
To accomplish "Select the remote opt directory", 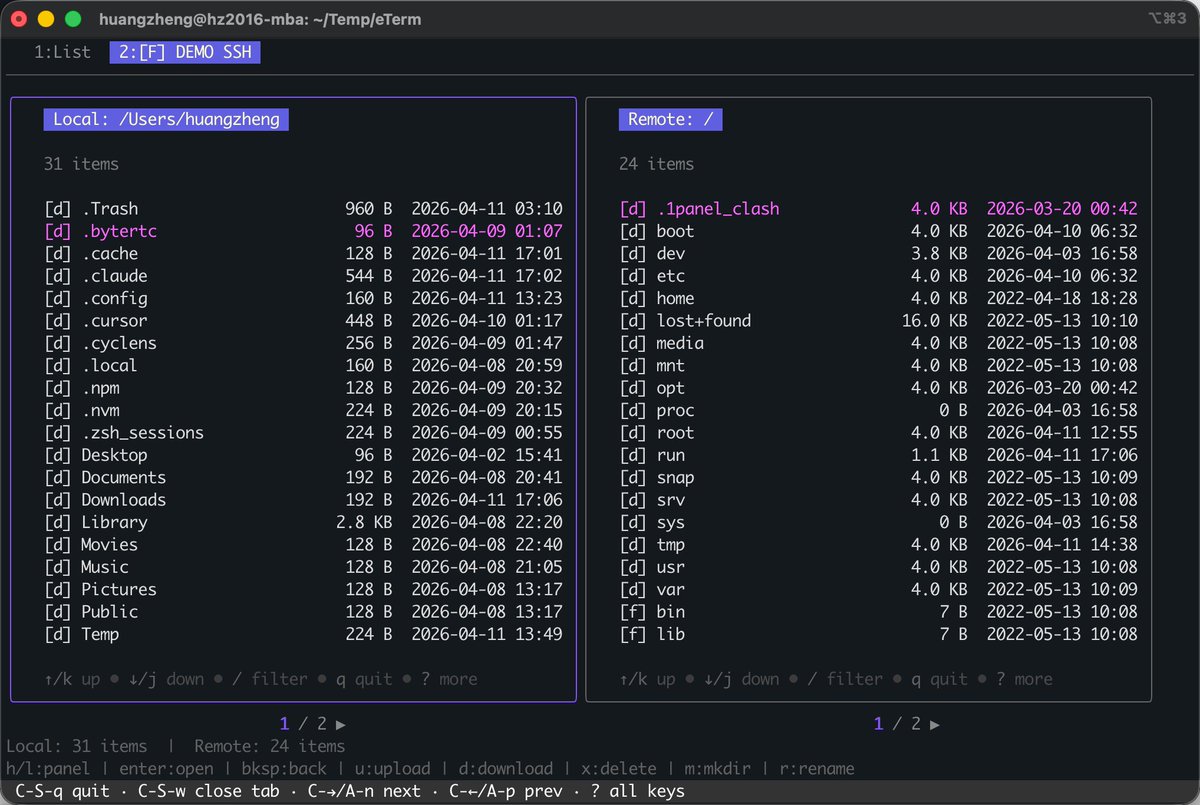I will pos(878,388).
